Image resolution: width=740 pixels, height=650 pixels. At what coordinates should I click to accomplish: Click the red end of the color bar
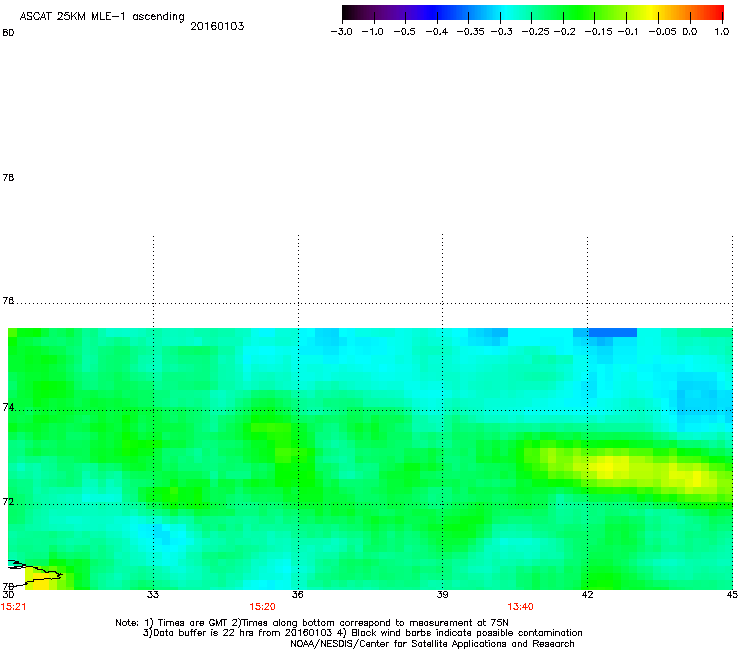point(718,12)
